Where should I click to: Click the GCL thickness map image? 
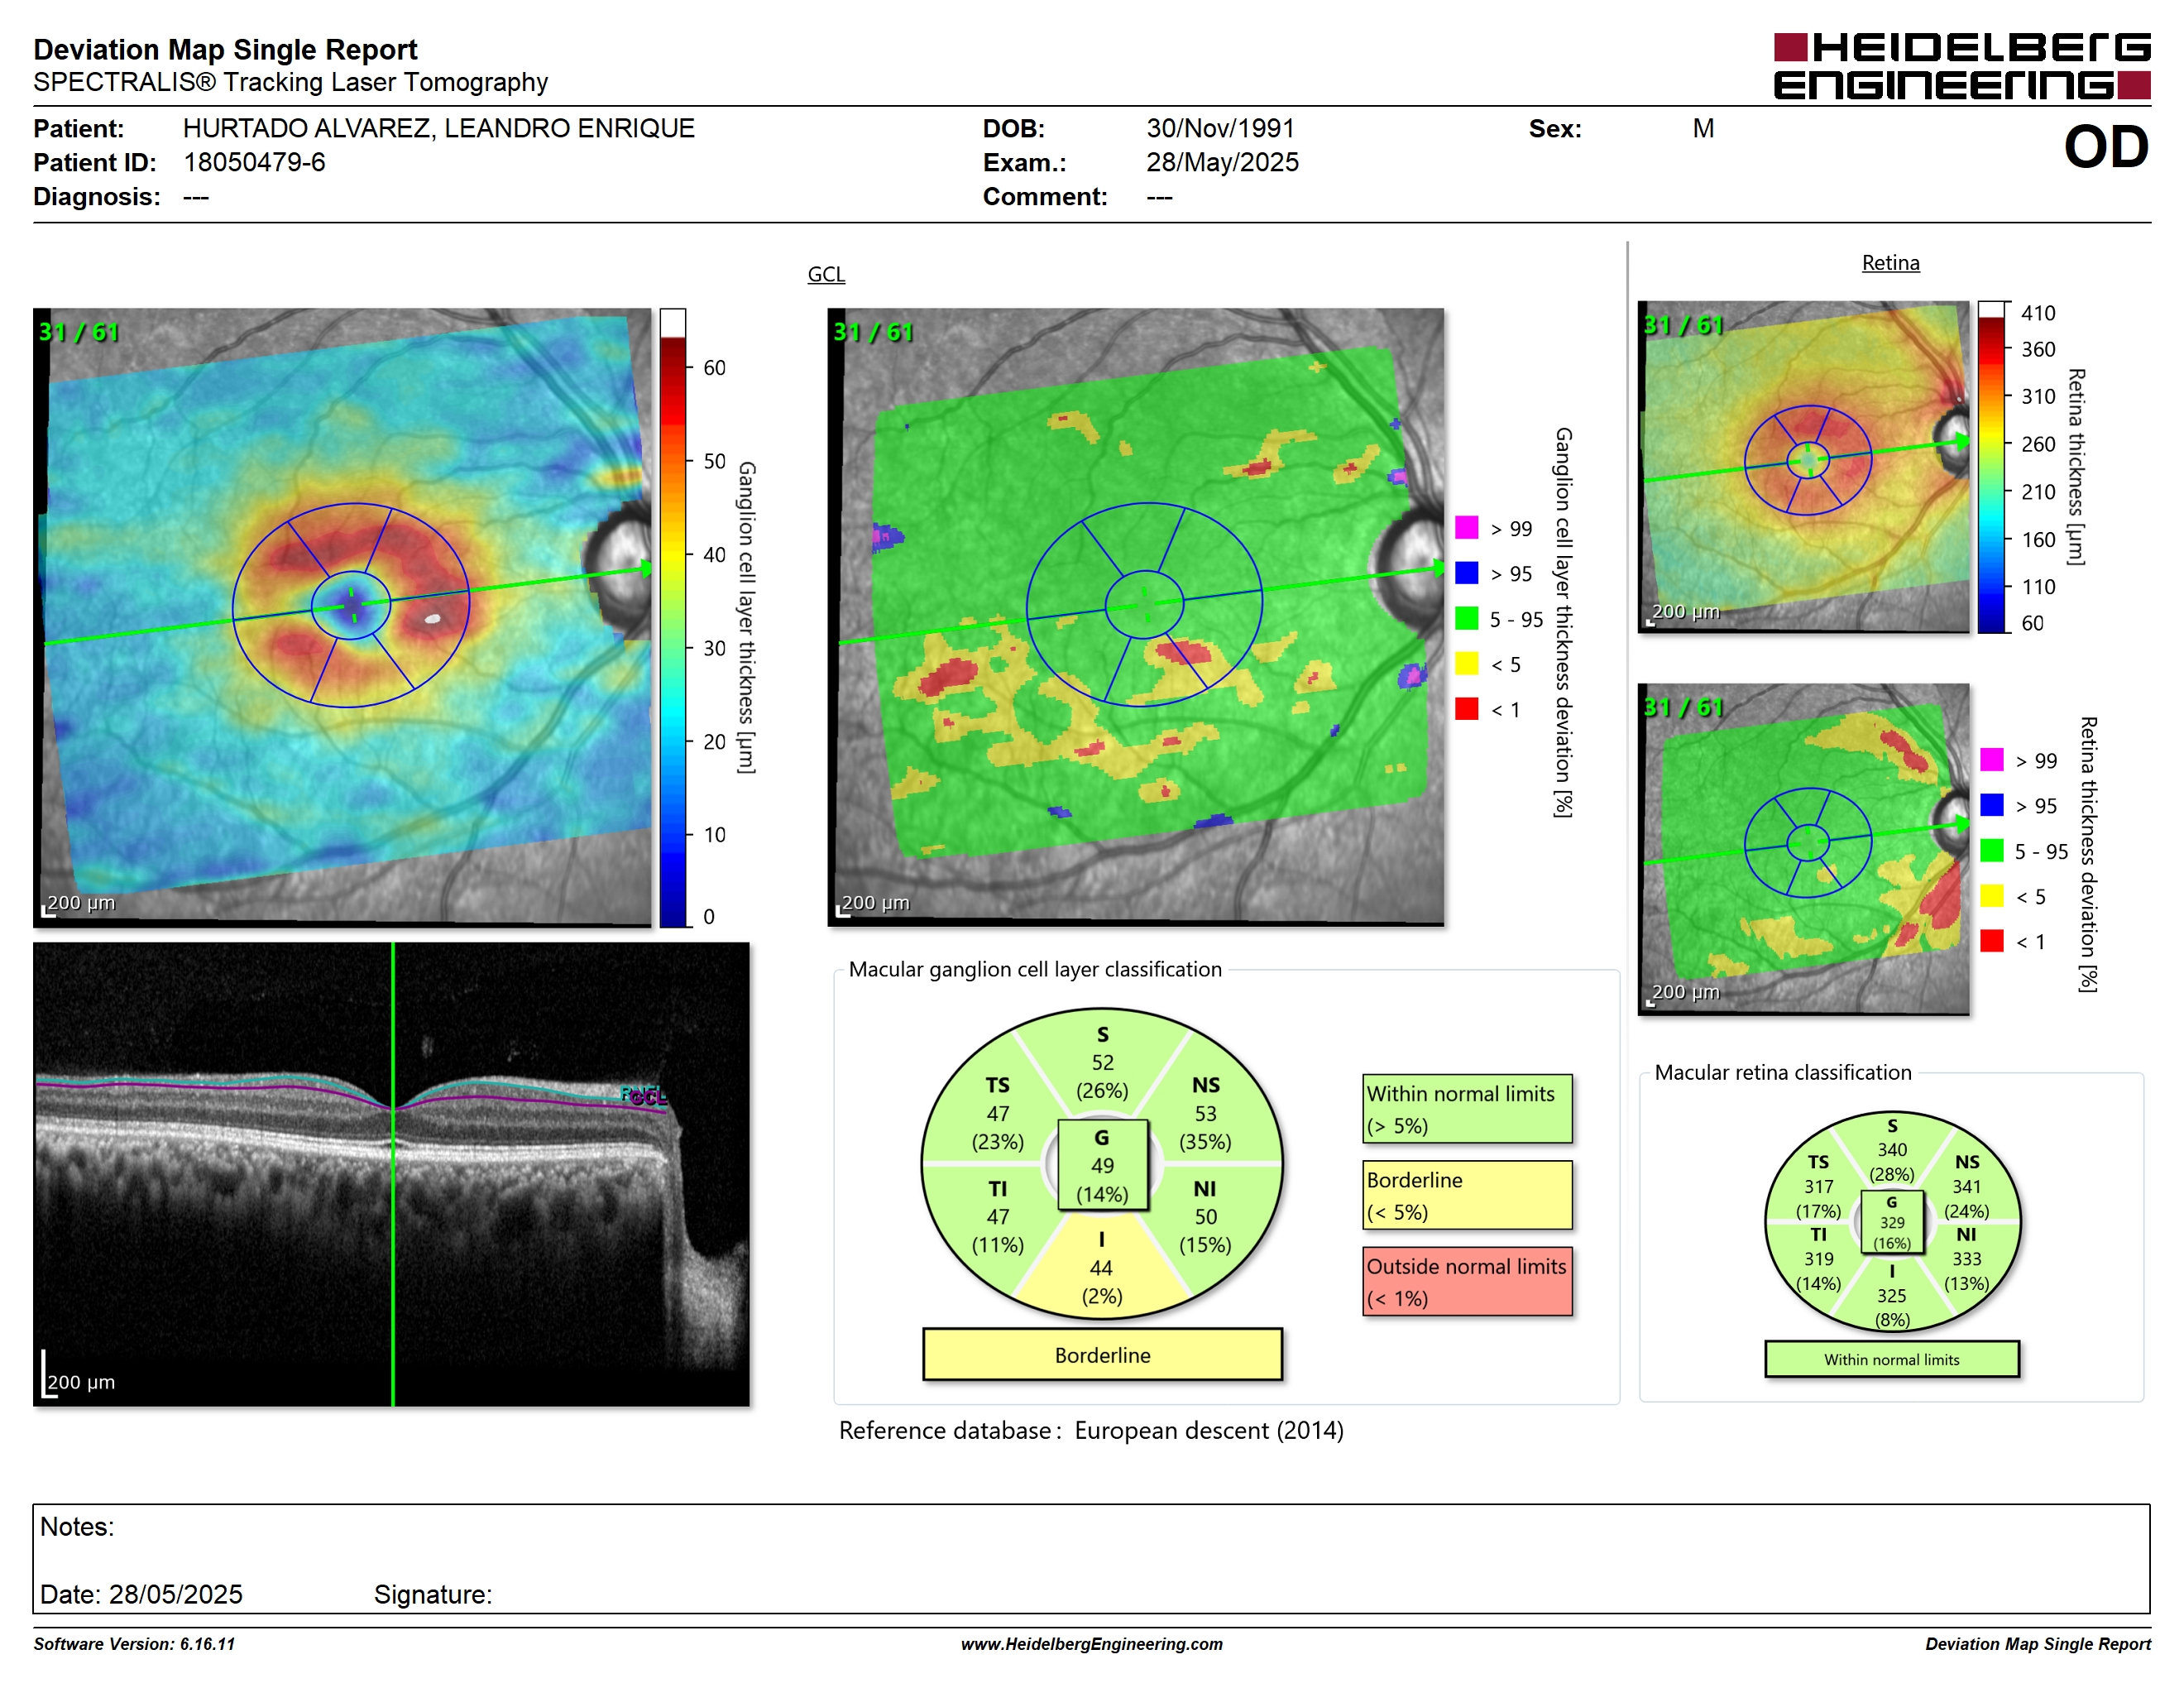pos(342,617)
